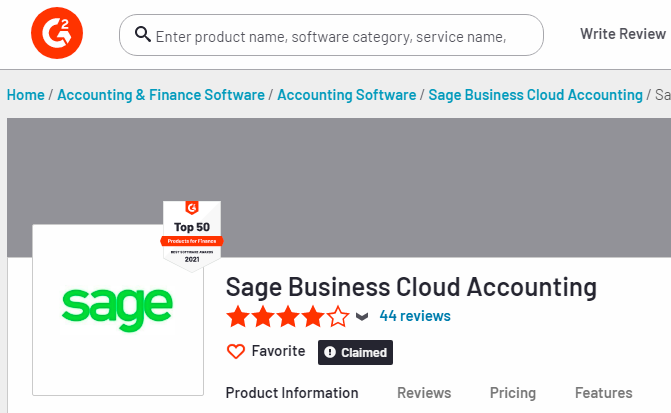Viewport: 671px width, 413px height.
Task: Go to Home breadcrumb
Action: (x=26, y=95)
